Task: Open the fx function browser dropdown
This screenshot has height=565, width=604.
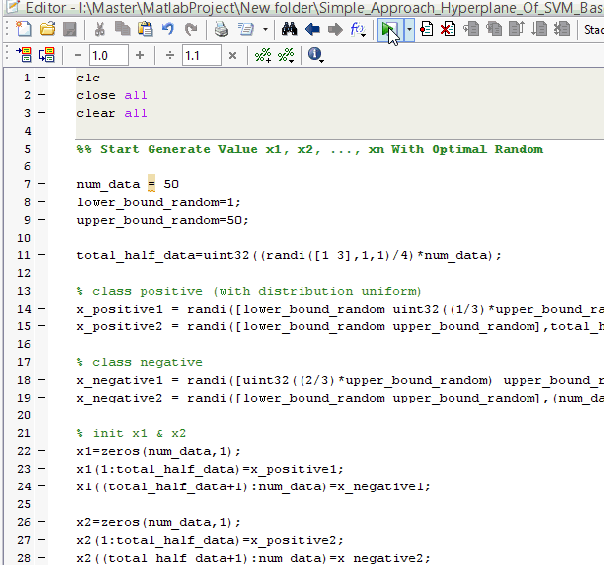Action: coord(359,30)
